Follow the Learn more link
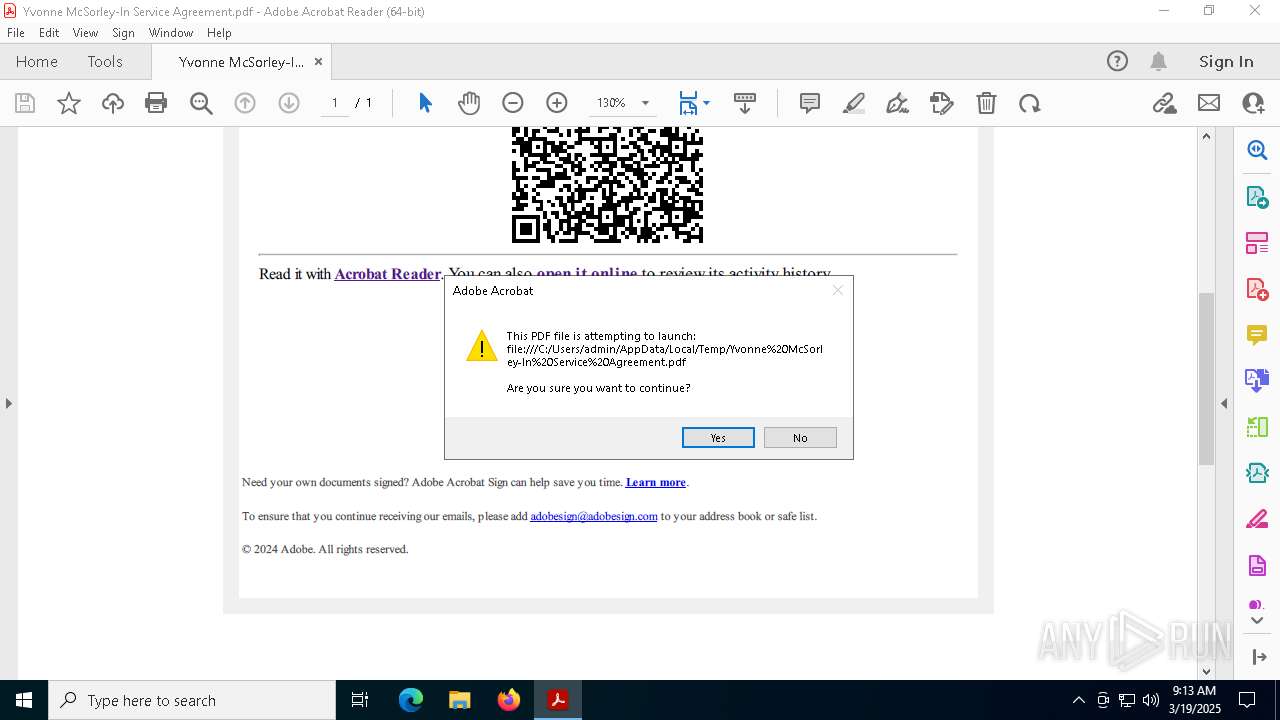This screenshot has height=720, width=1280. [x=655, y=482]
